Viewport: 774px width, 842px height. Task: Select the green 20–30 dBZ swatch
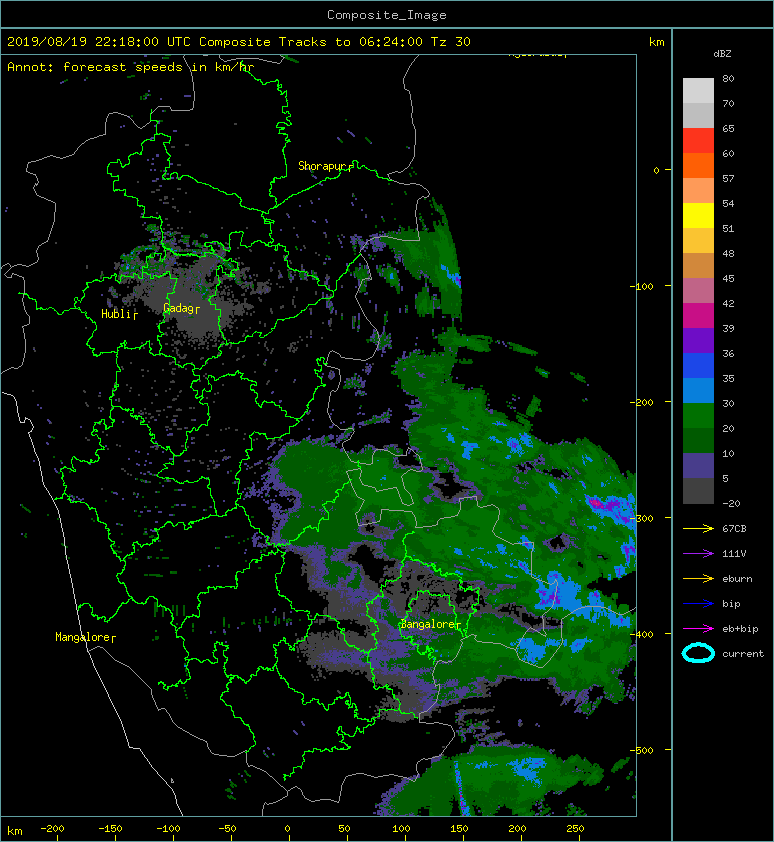point(698,415)
